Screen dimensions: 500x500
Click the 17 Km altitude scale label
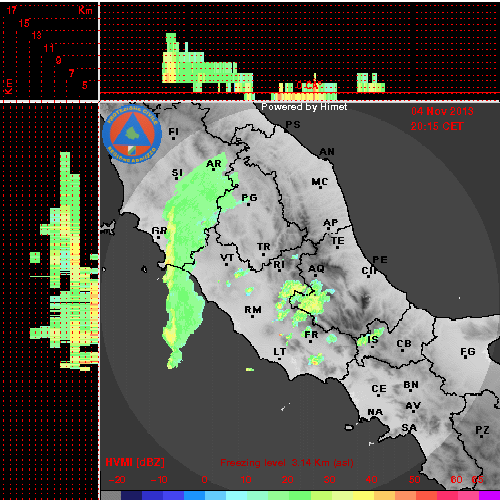(12, 10)
